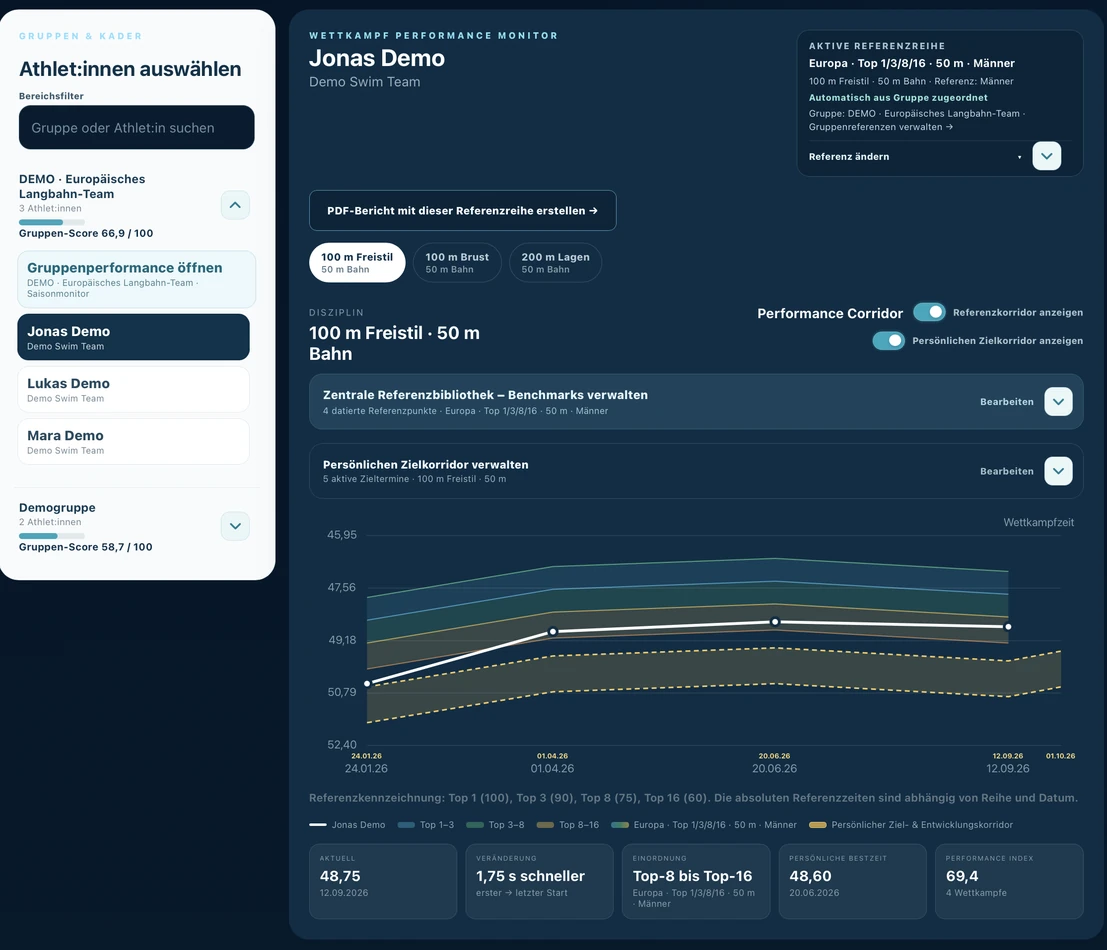Viewport: 1107px width, 950px height.
Task: Click the 4 datierte Referenzpunkte subtitle
Action: [465, 411]
